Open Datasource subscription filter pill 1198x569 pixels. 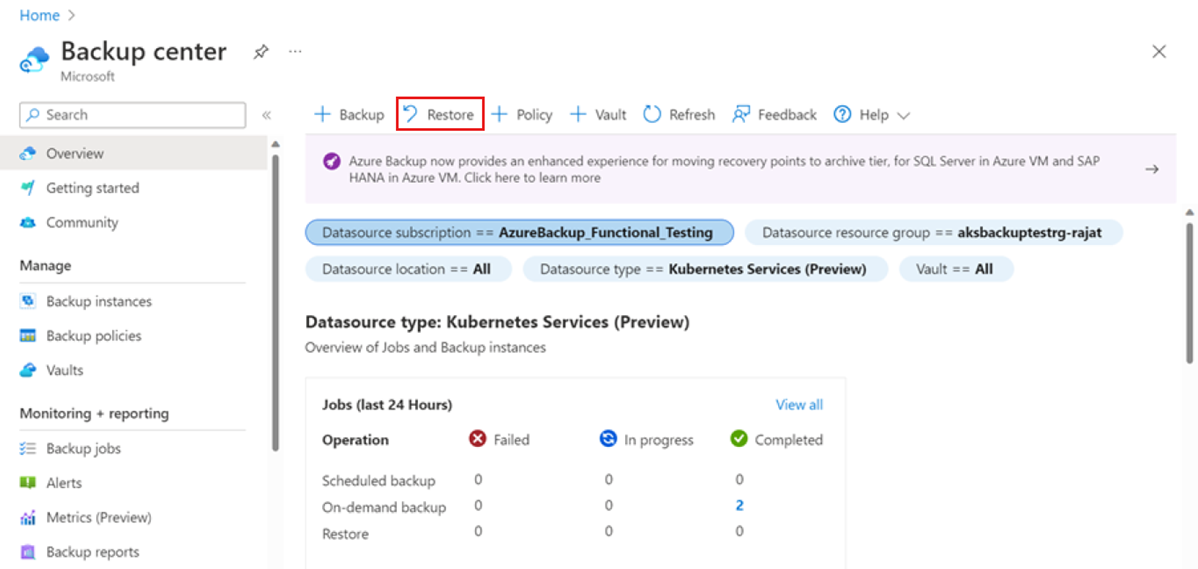click(x=518, y=233)
